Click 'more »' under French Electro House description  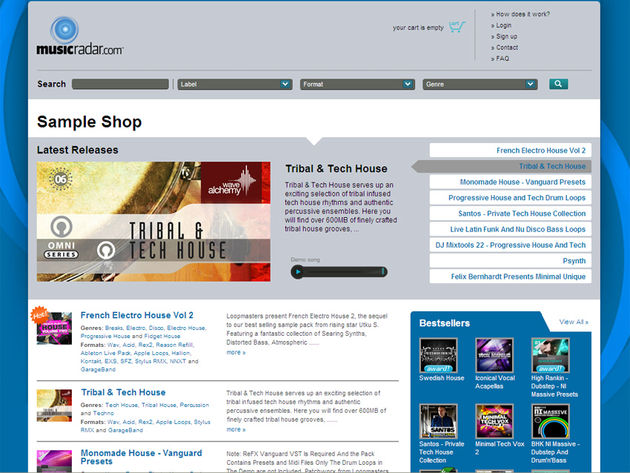click(x=236, y=352)
